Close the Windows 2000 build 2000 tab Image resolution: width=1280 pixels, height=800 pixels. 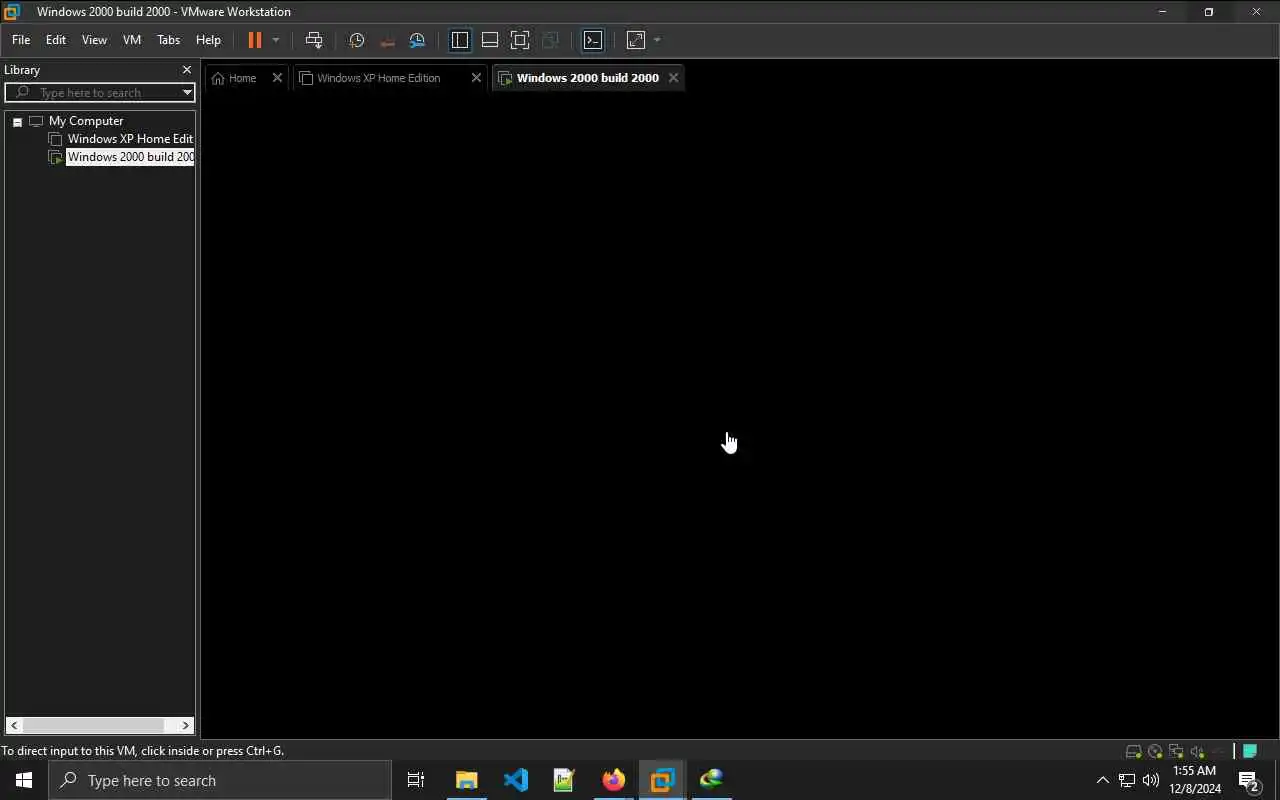pyautogui.click(x=673, y=78)
